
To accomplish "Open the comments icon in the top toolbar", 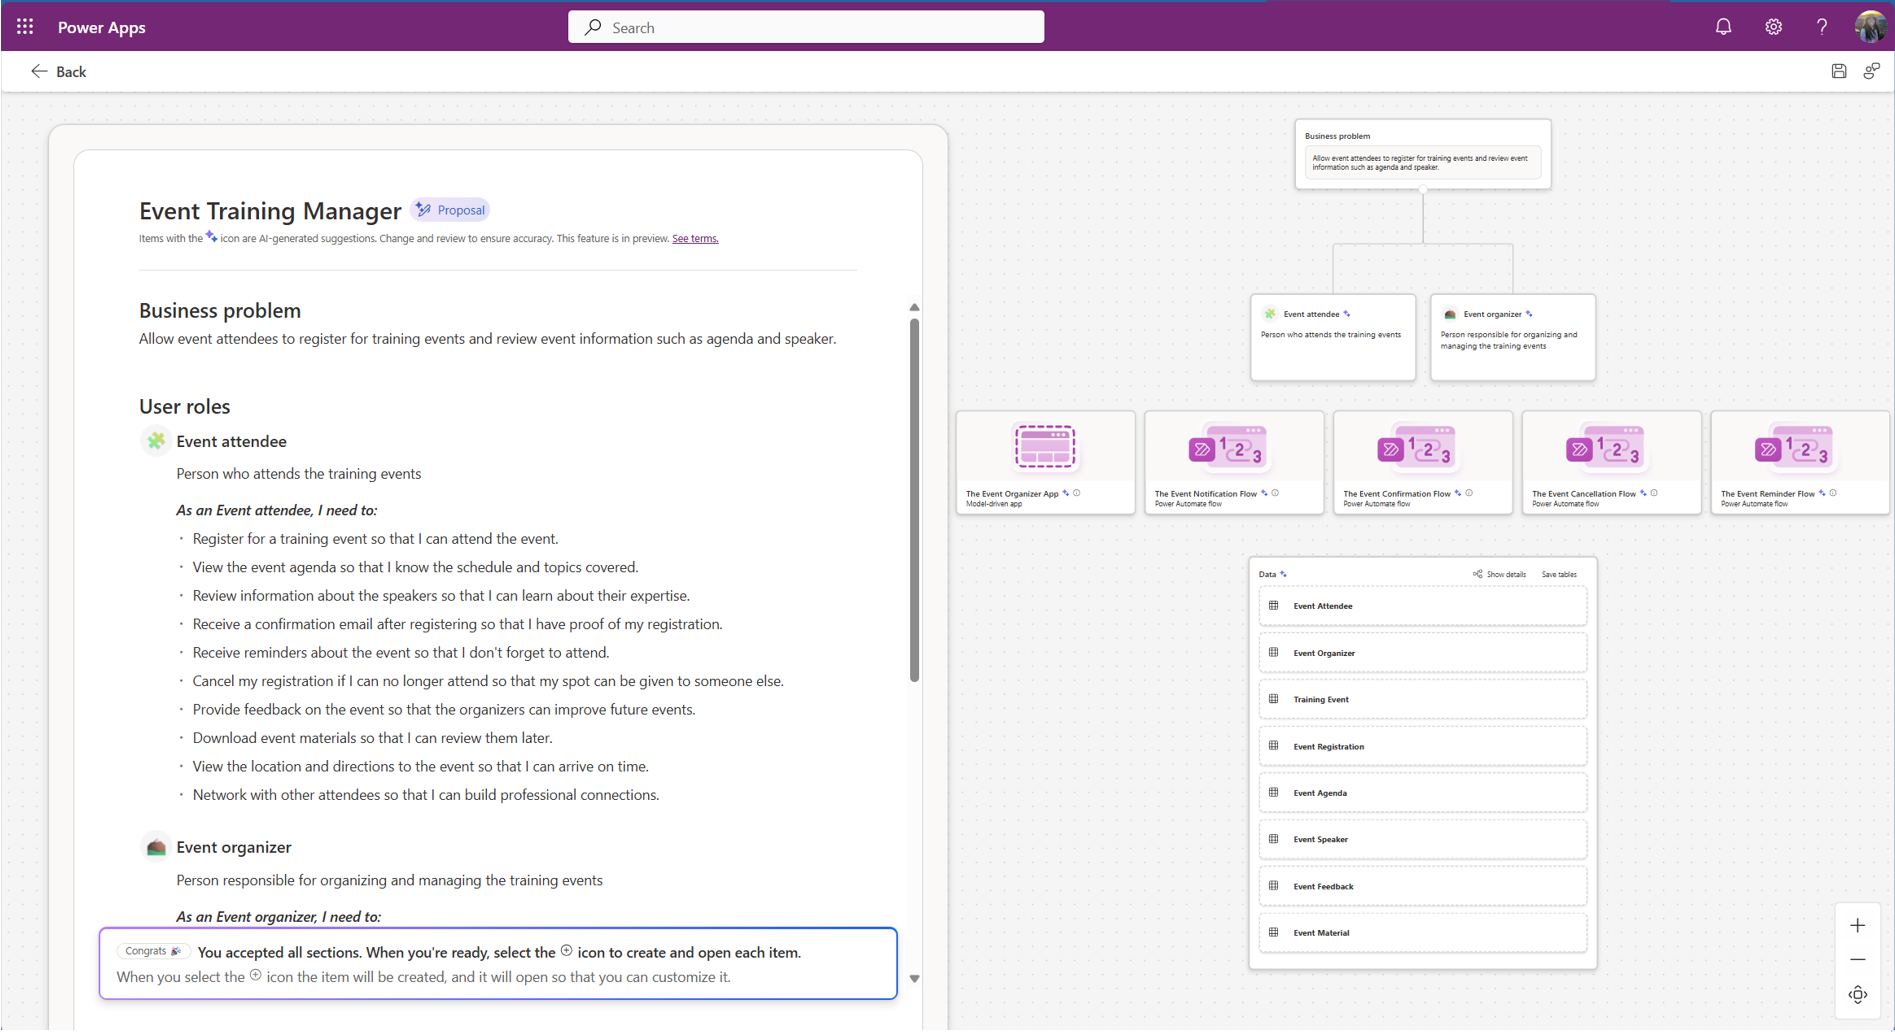I will (1872, 71).
